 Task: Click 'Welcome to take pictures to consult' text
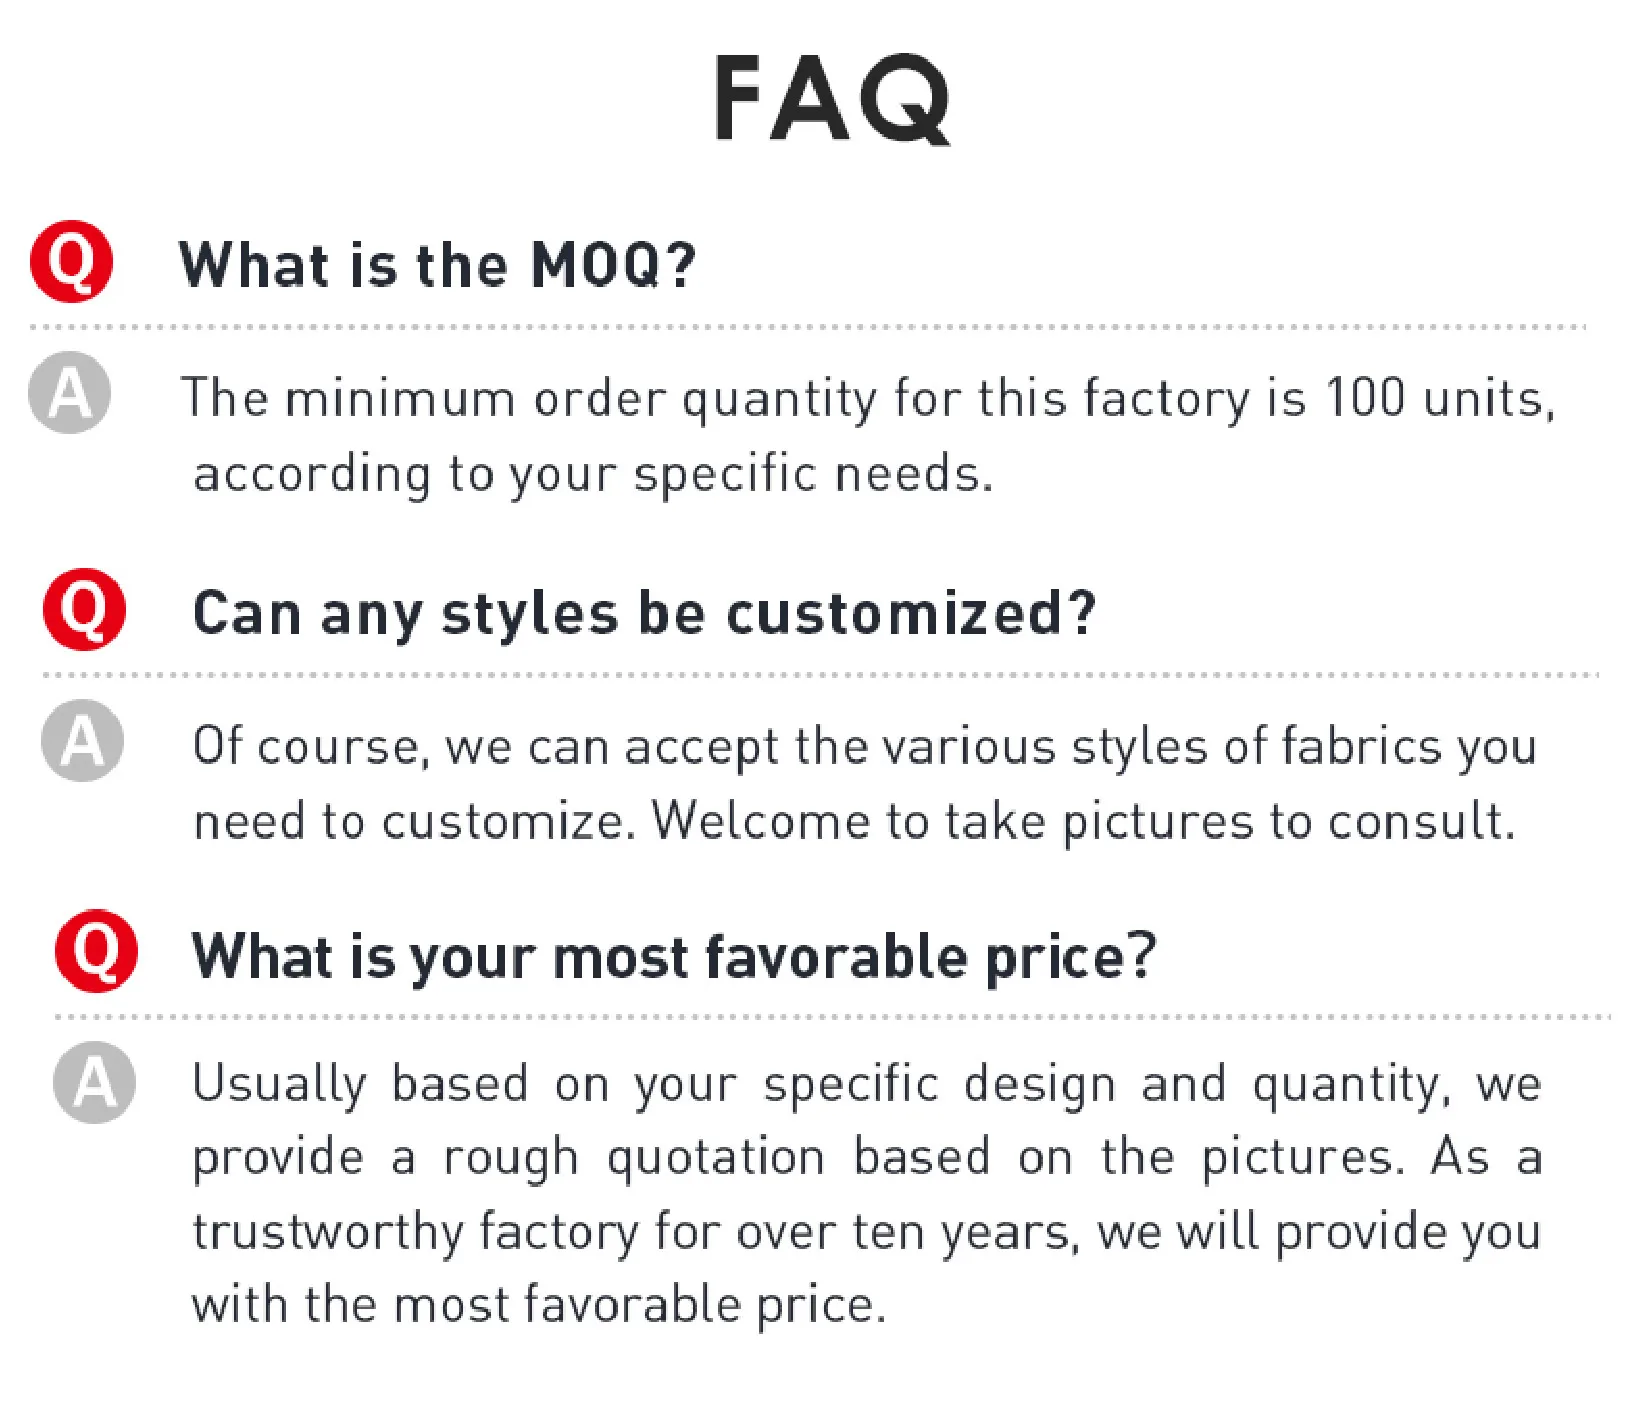click(x=1083, y=822)
